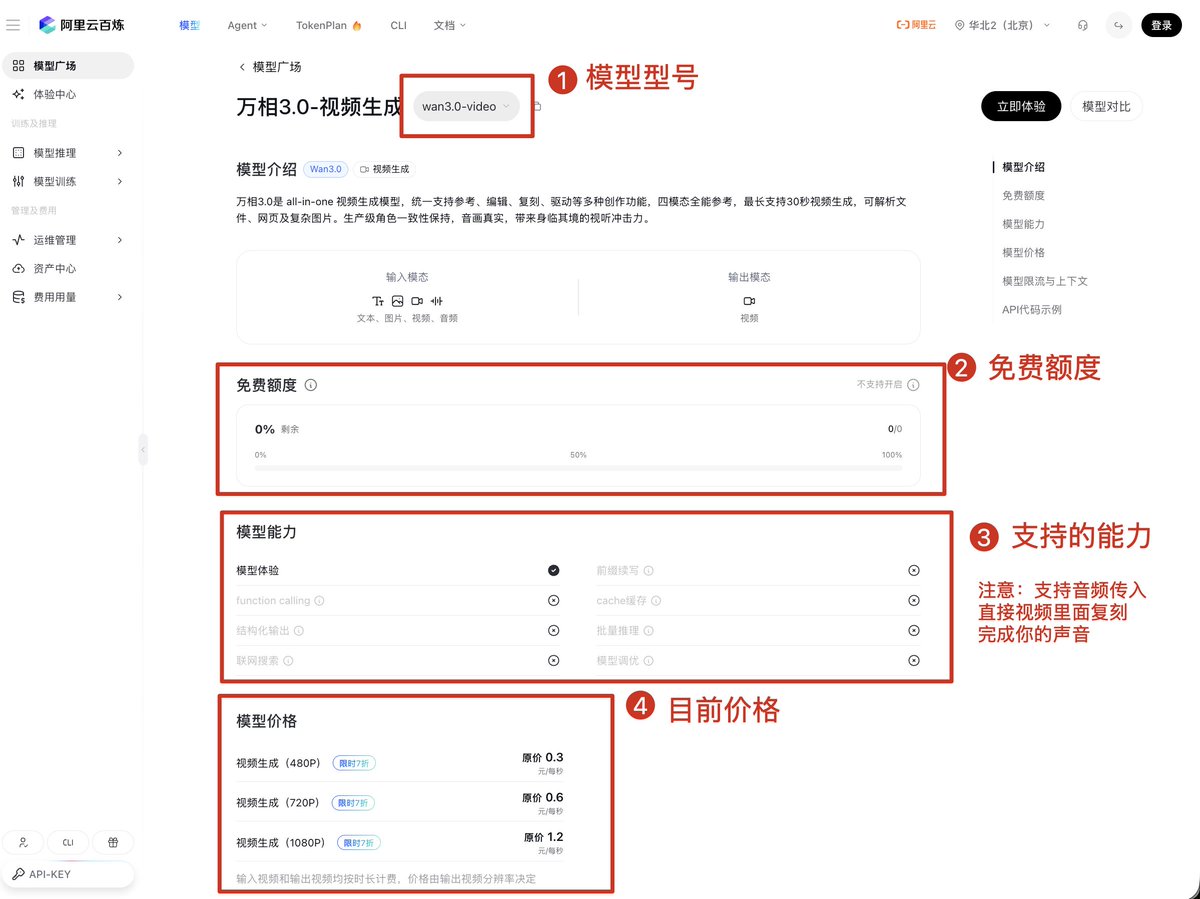Viewport: 1200px width, 899px height.
Task: Click the 模型对比 button
Action: point(1106,106)
